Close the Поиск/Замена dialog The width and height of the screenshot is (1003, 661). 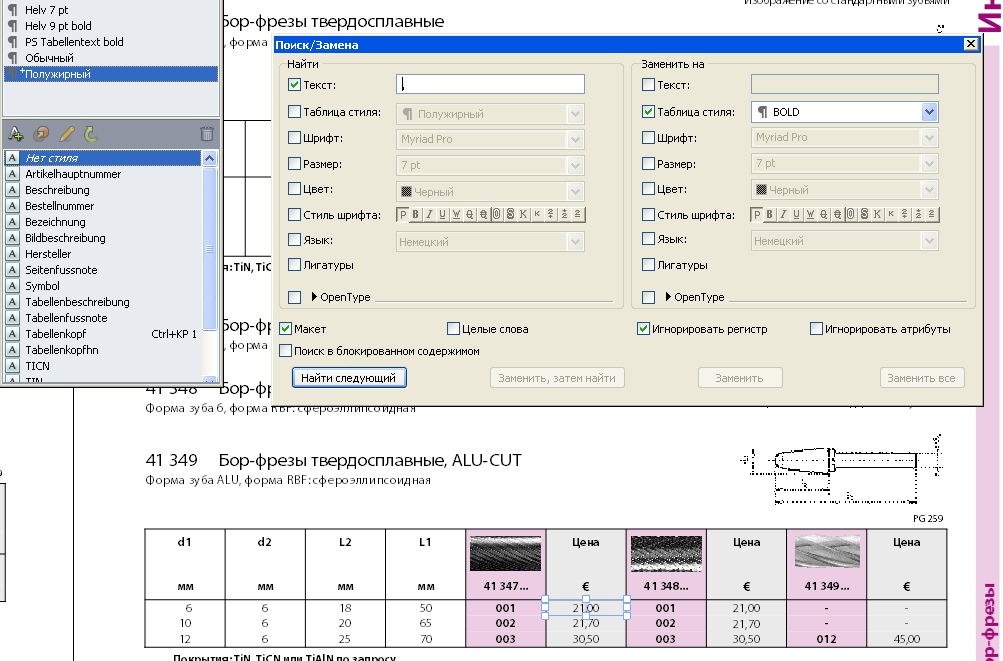970,44
